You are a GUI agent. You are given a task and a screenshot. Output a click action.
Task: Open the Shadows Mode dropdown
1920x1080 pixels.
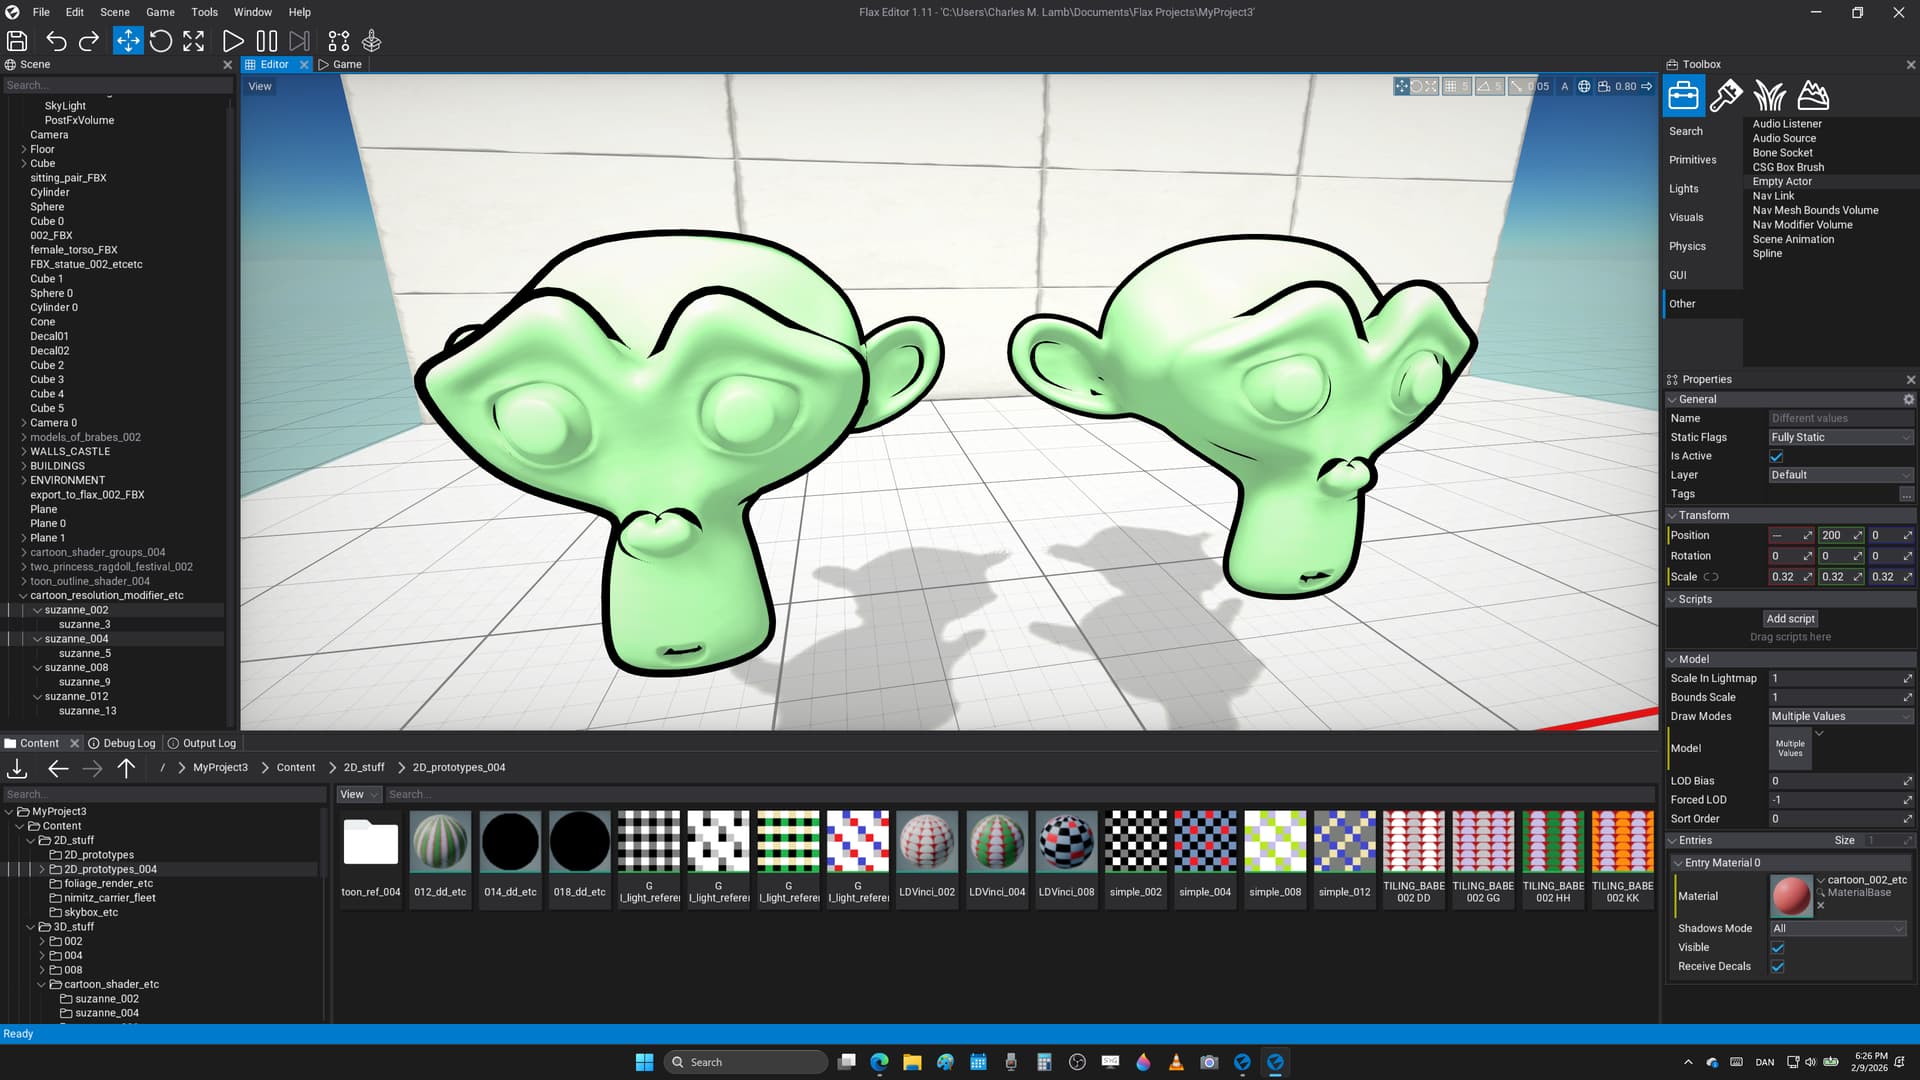(x=1838, y=928)
